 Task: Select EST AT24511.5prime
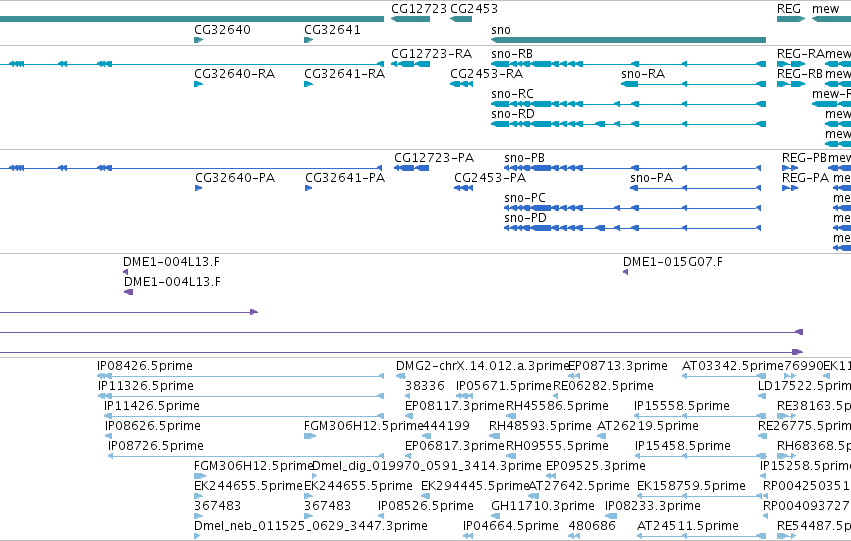701,536
